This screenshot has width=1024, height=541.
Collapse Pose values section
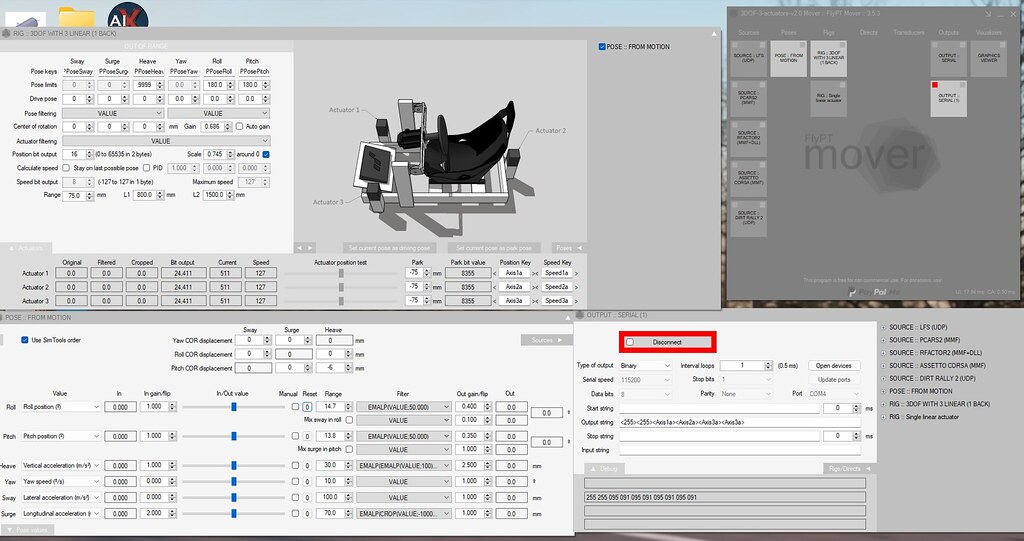point(26,530)
